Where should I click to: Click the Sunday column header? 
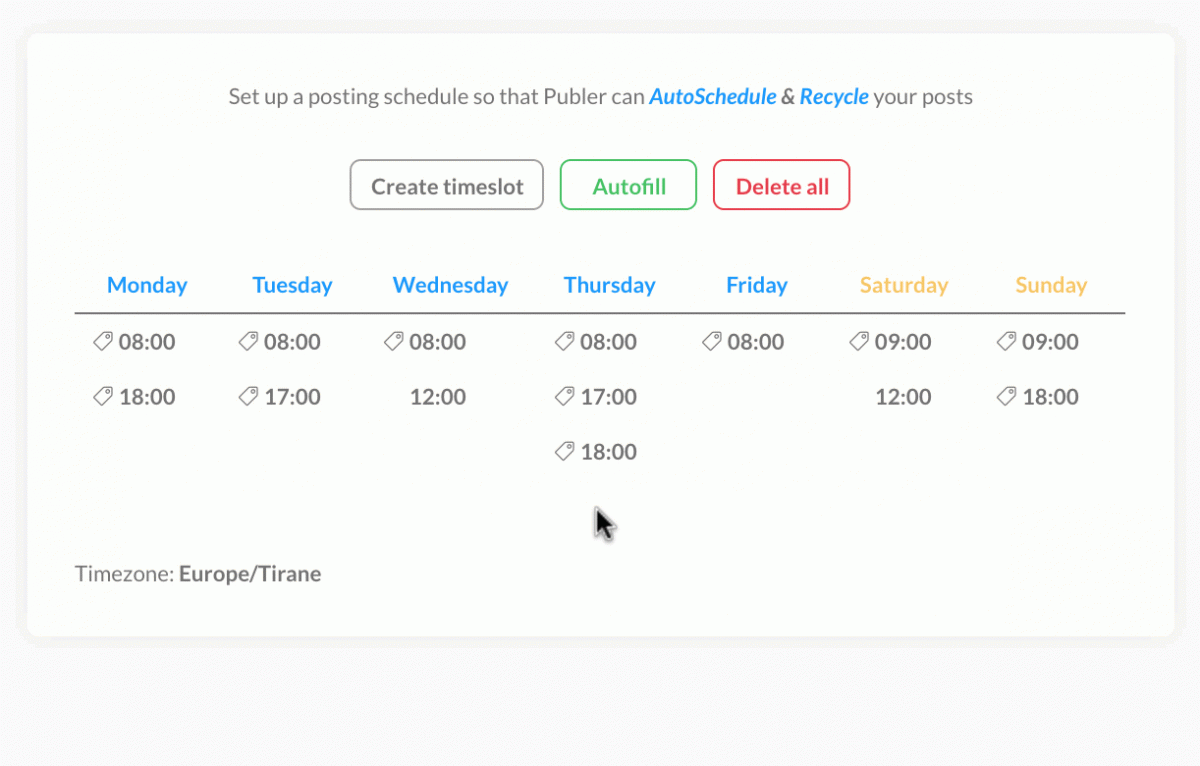1050,285
